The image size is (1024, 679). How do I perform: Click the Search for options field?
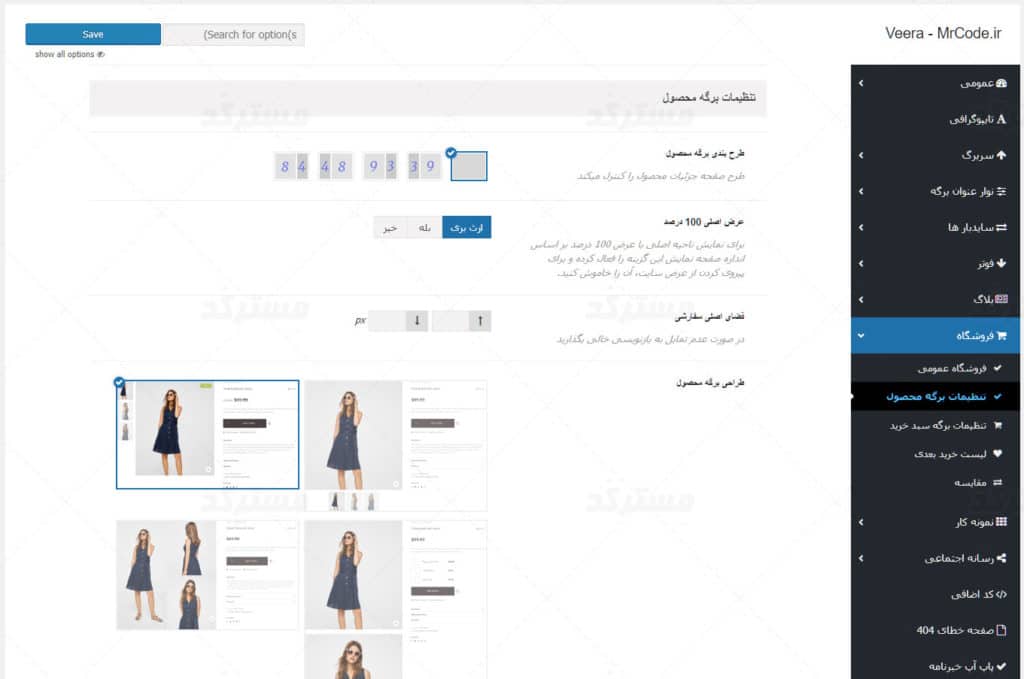tap(234, 35)
